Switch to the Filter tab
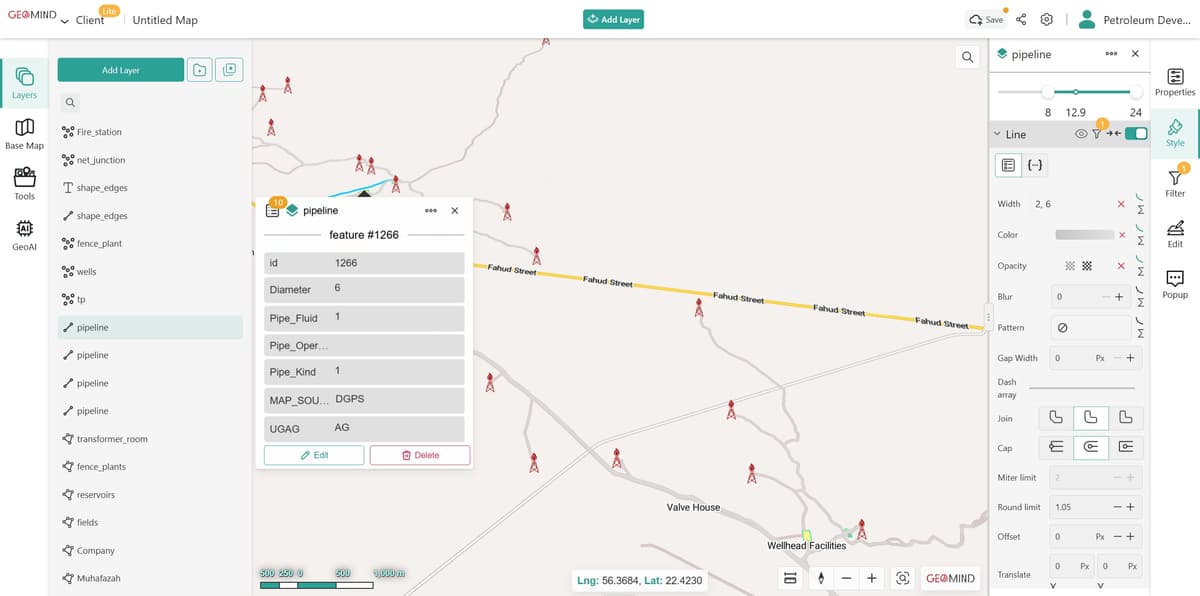 click(x=1175, y=182)
